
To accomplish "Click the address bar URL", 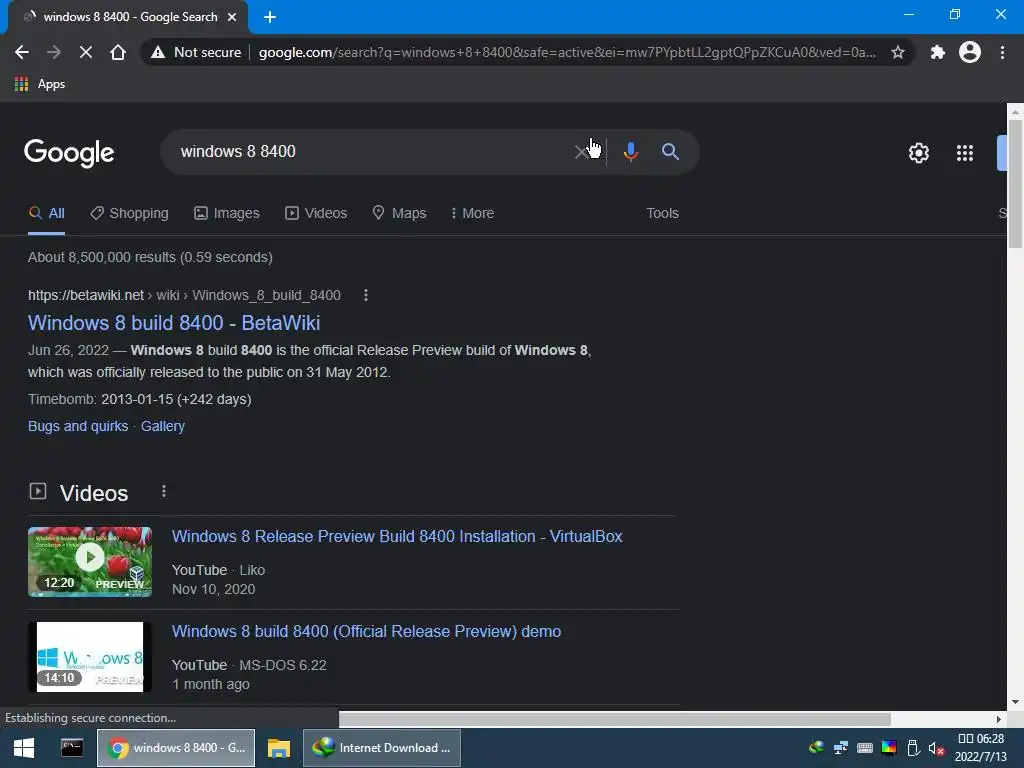I will pyautogui.click(x=567, y=52).
